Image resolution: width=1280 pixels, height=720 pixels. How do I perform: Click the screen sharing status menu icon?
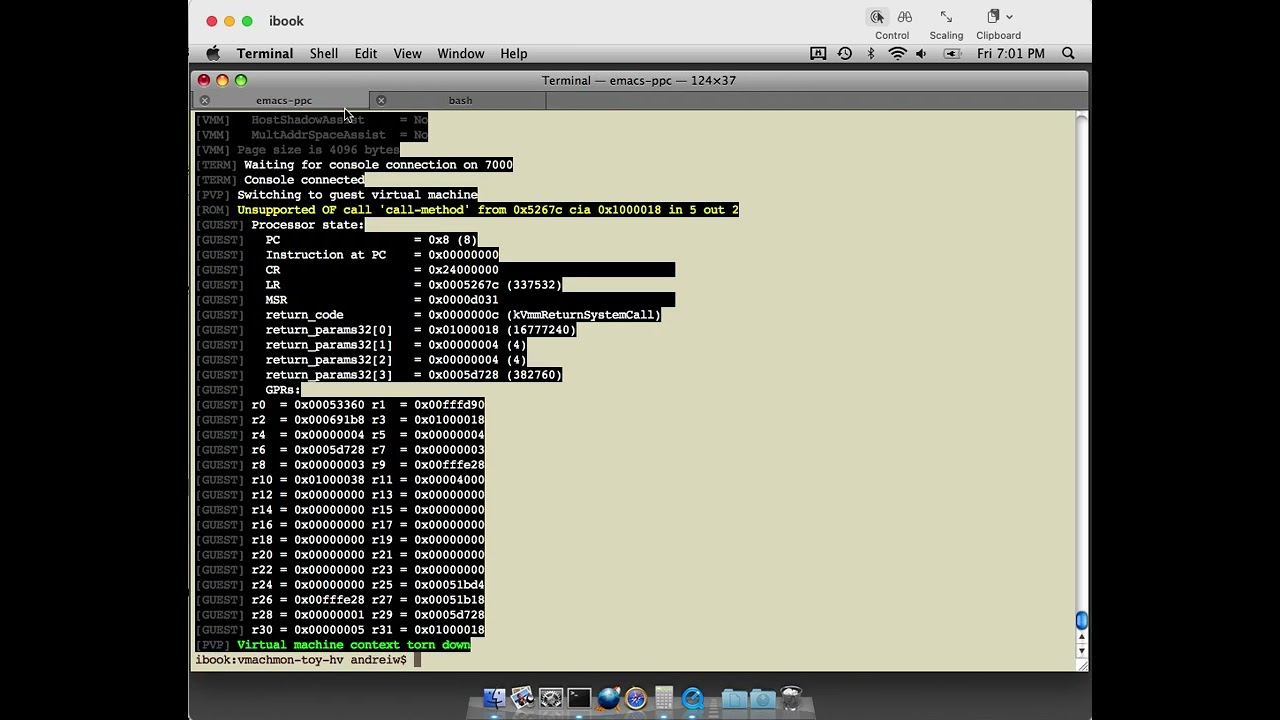pos(818,54)
